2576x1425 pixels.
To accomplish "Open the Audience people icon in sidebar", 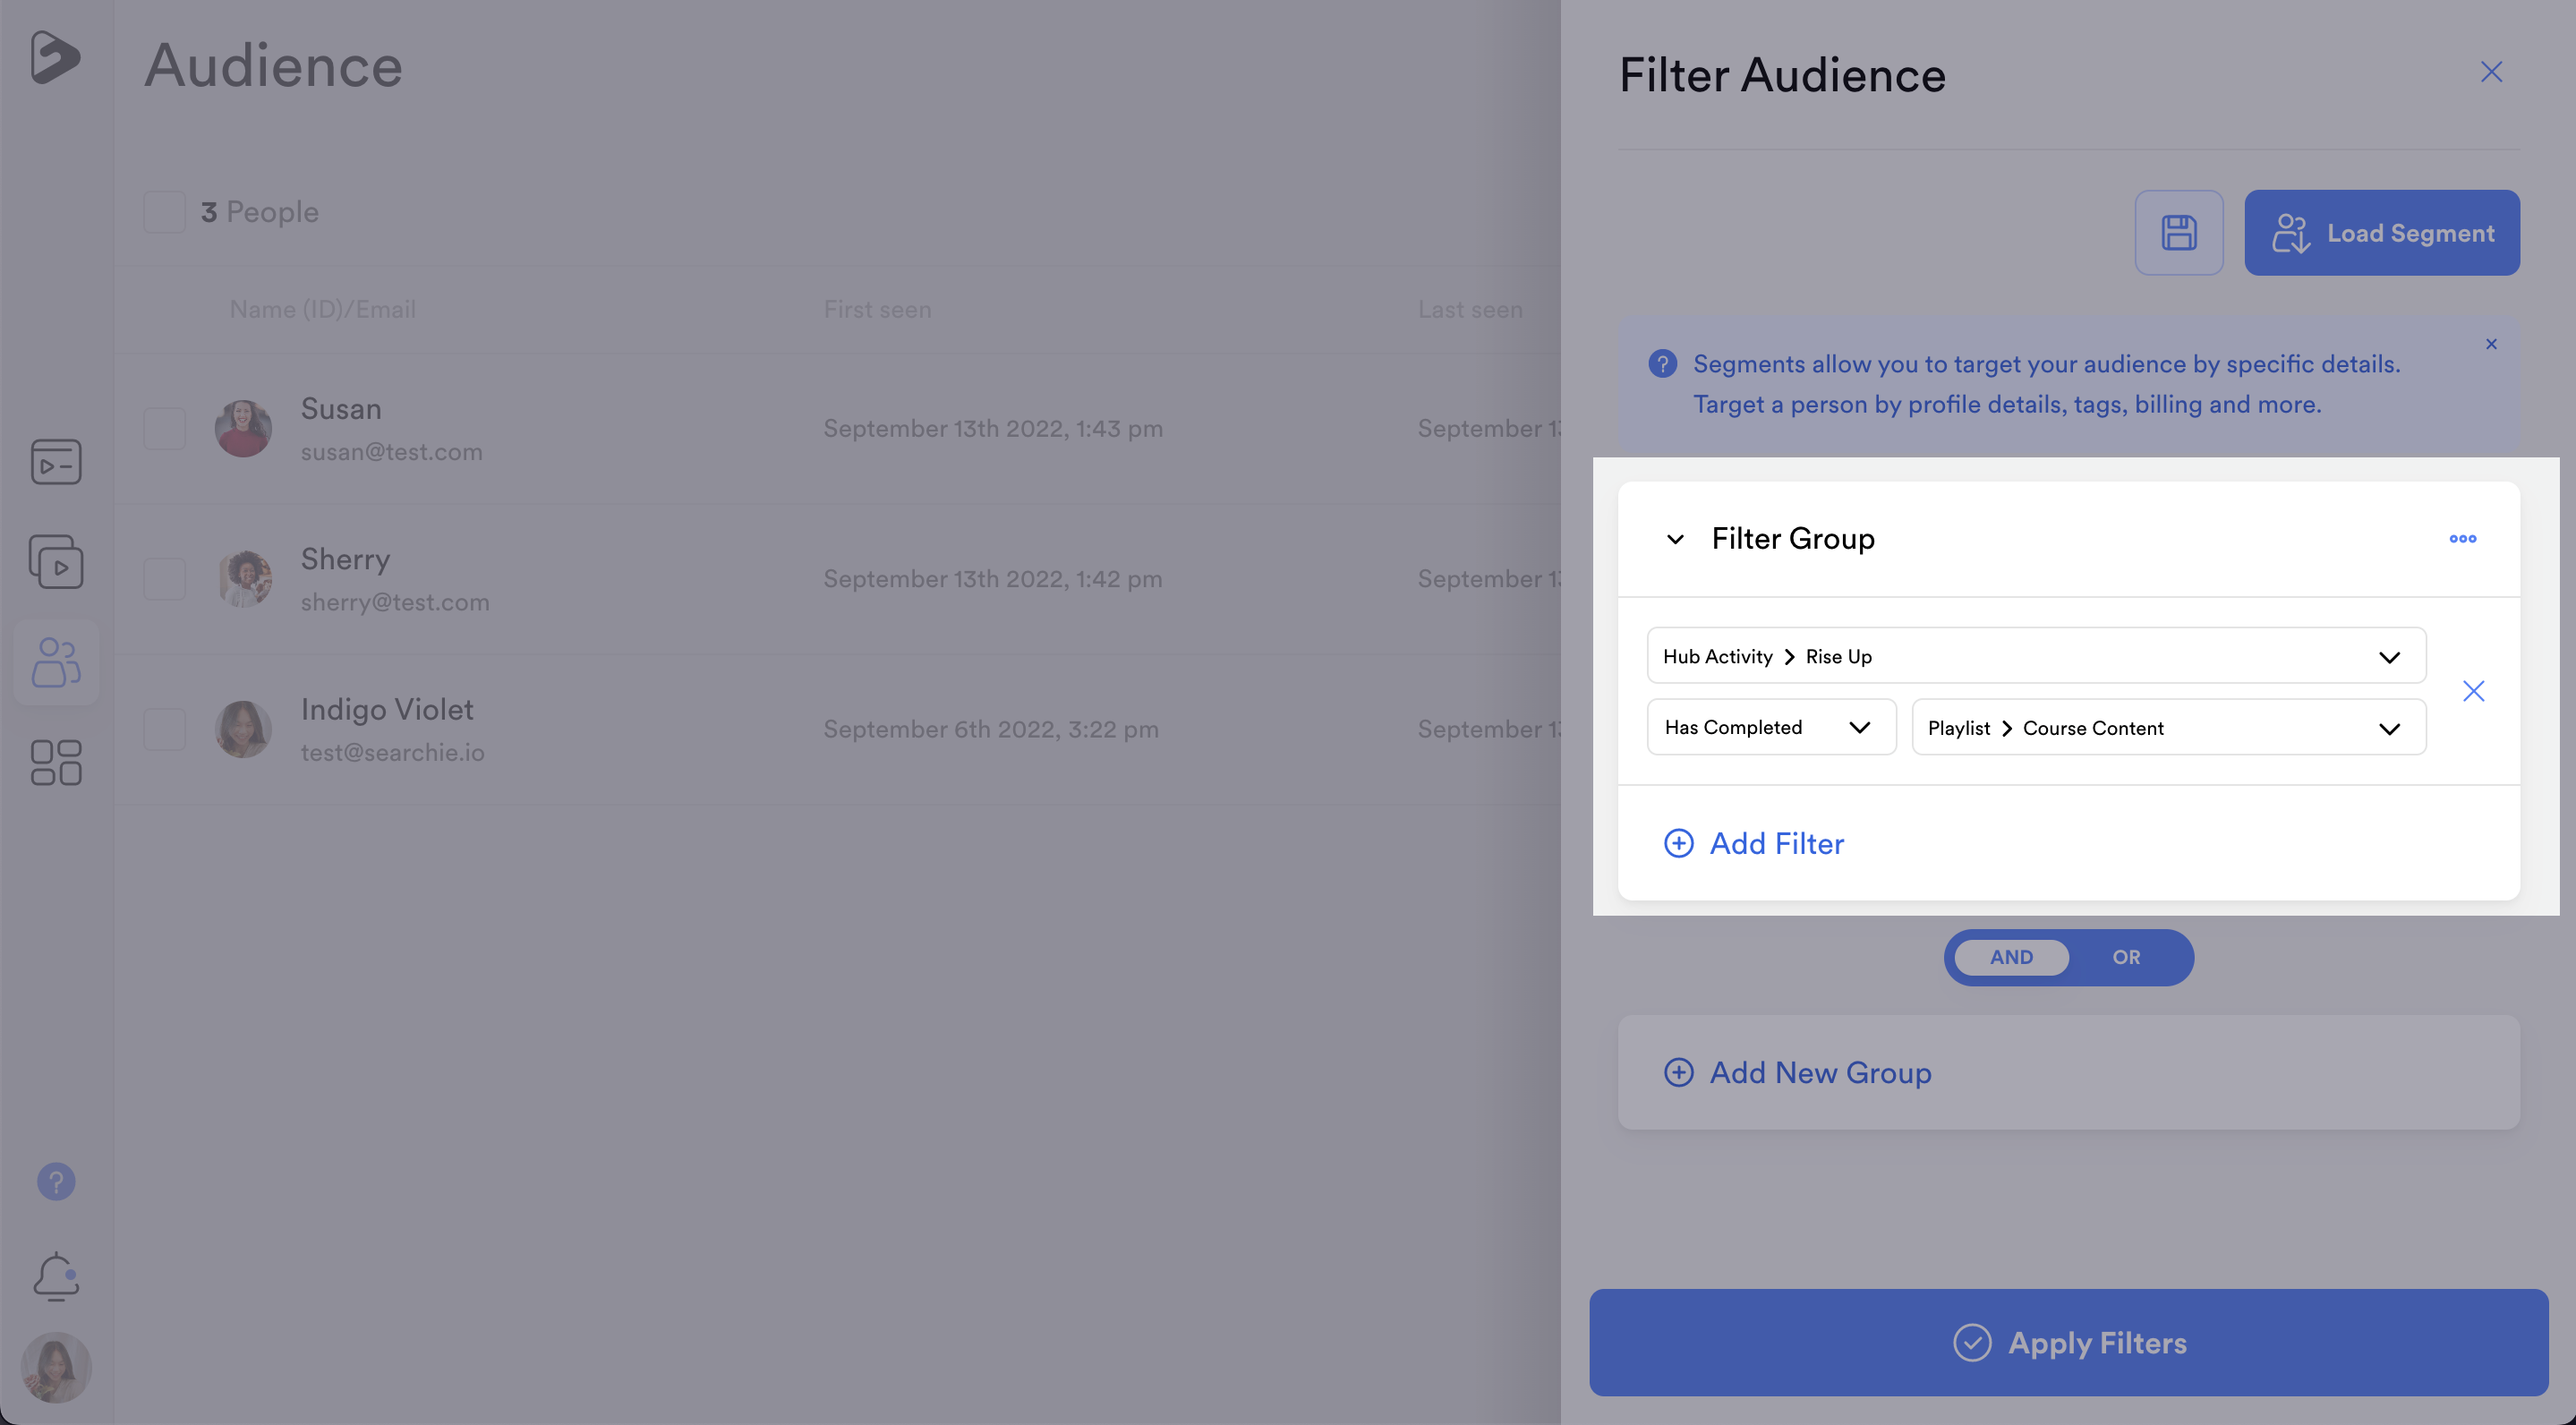I will 56,662.
